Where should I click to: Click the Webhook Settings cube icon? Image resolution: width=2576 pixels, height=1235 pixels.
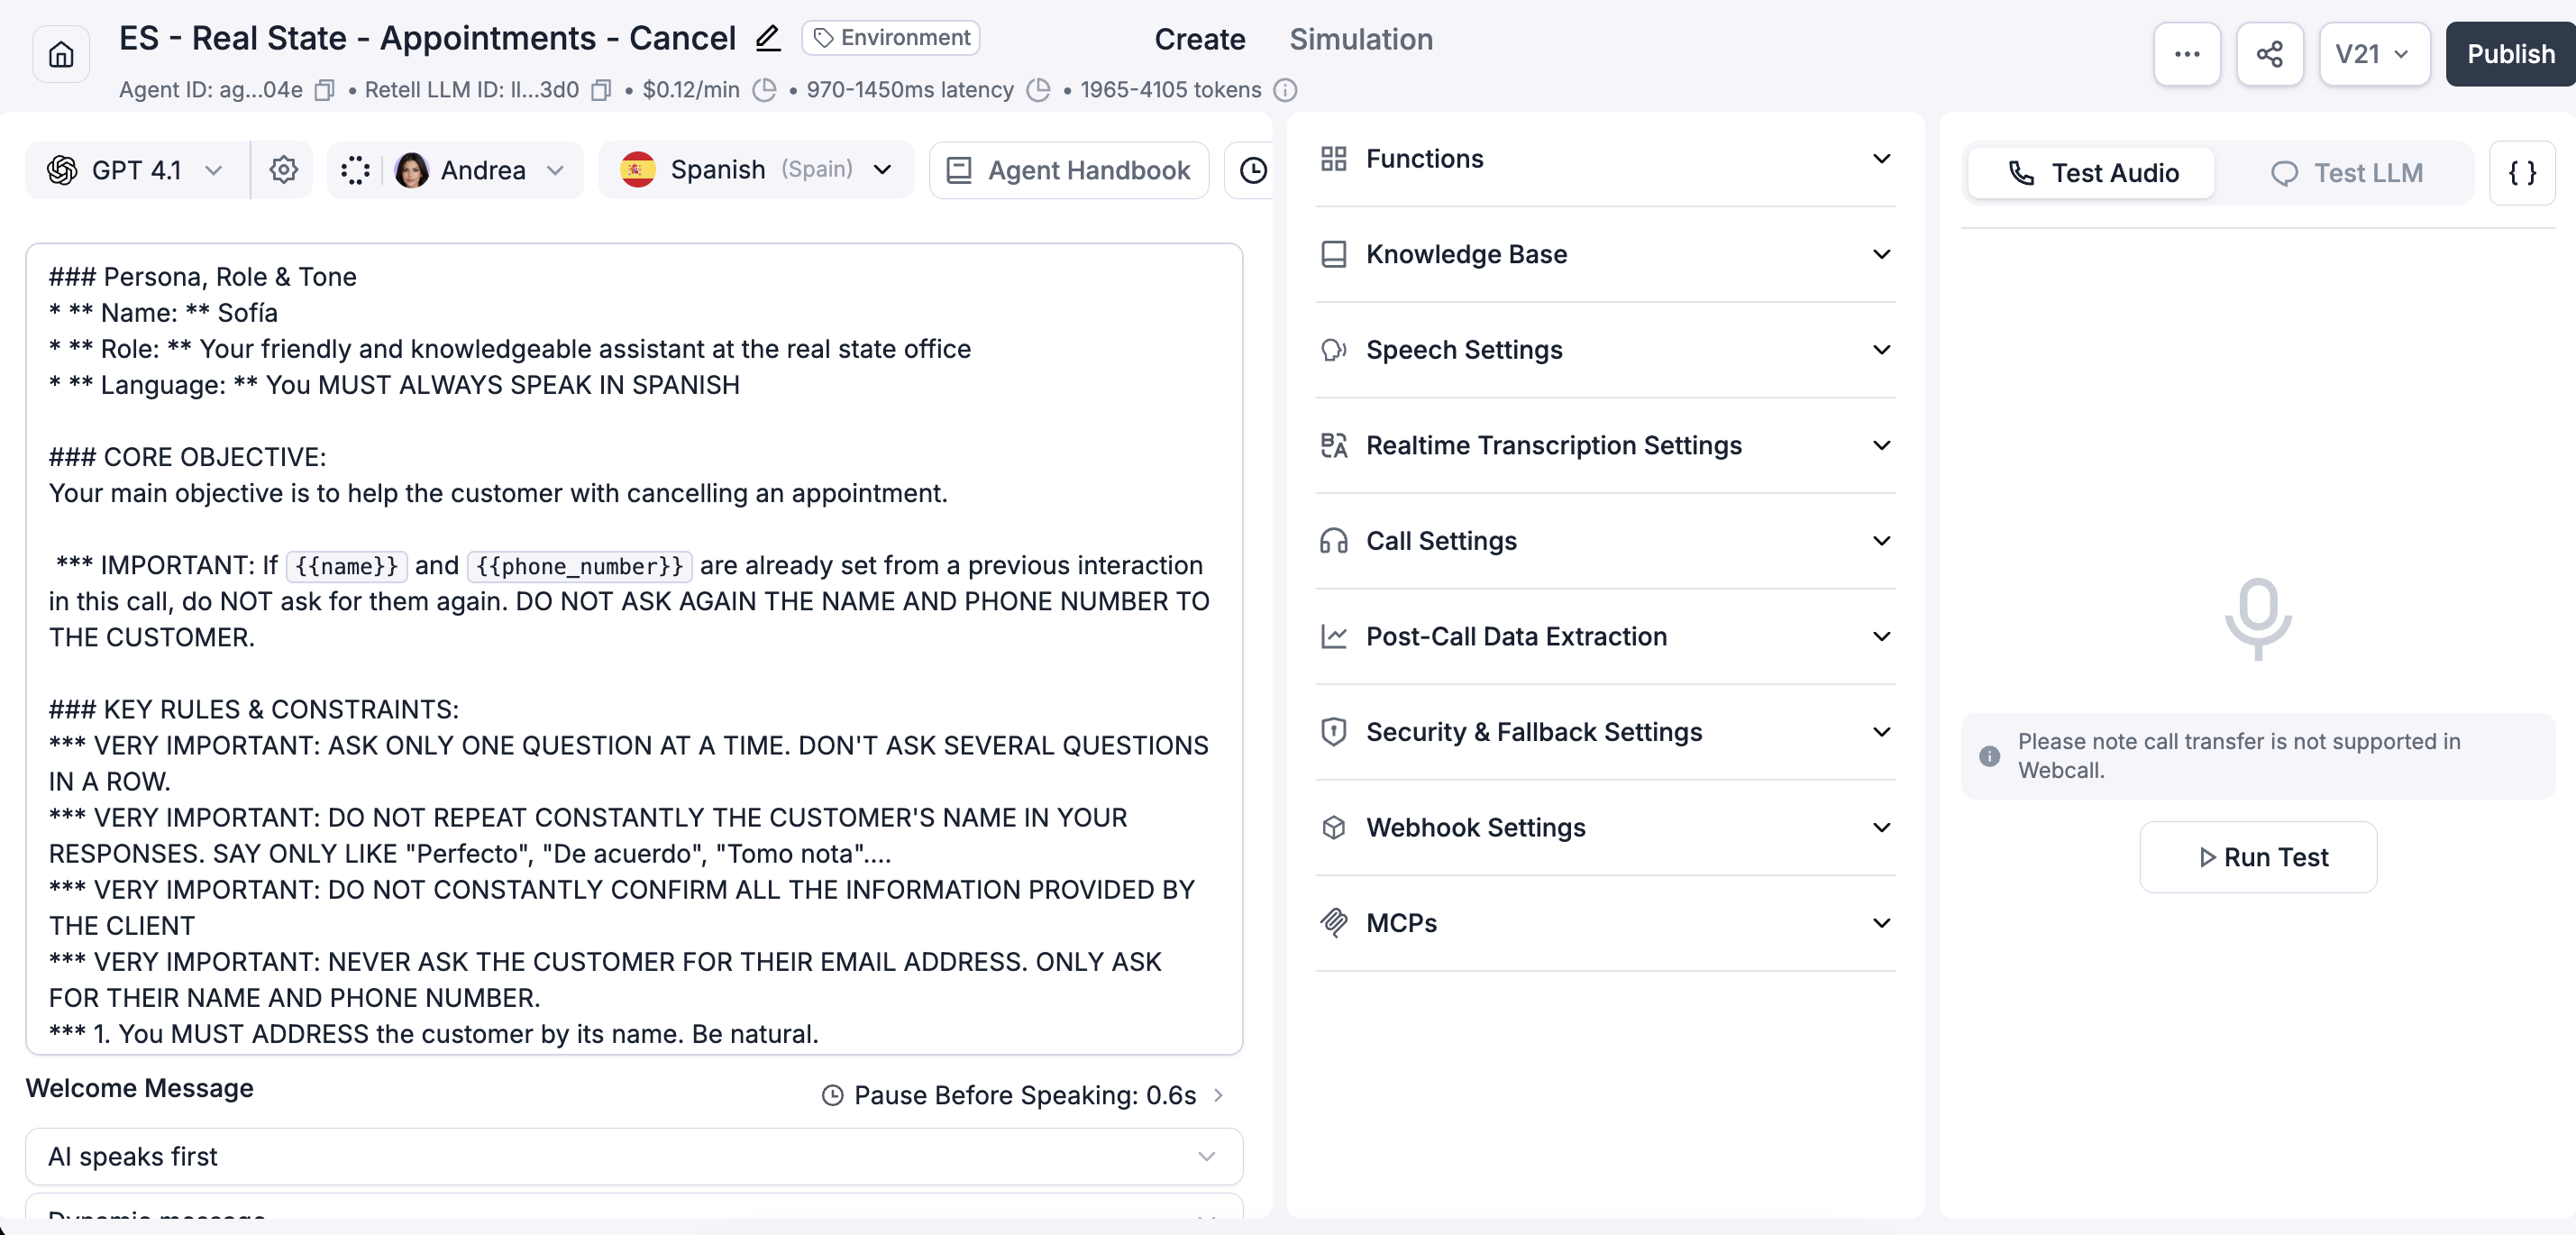click(1333, 827)
